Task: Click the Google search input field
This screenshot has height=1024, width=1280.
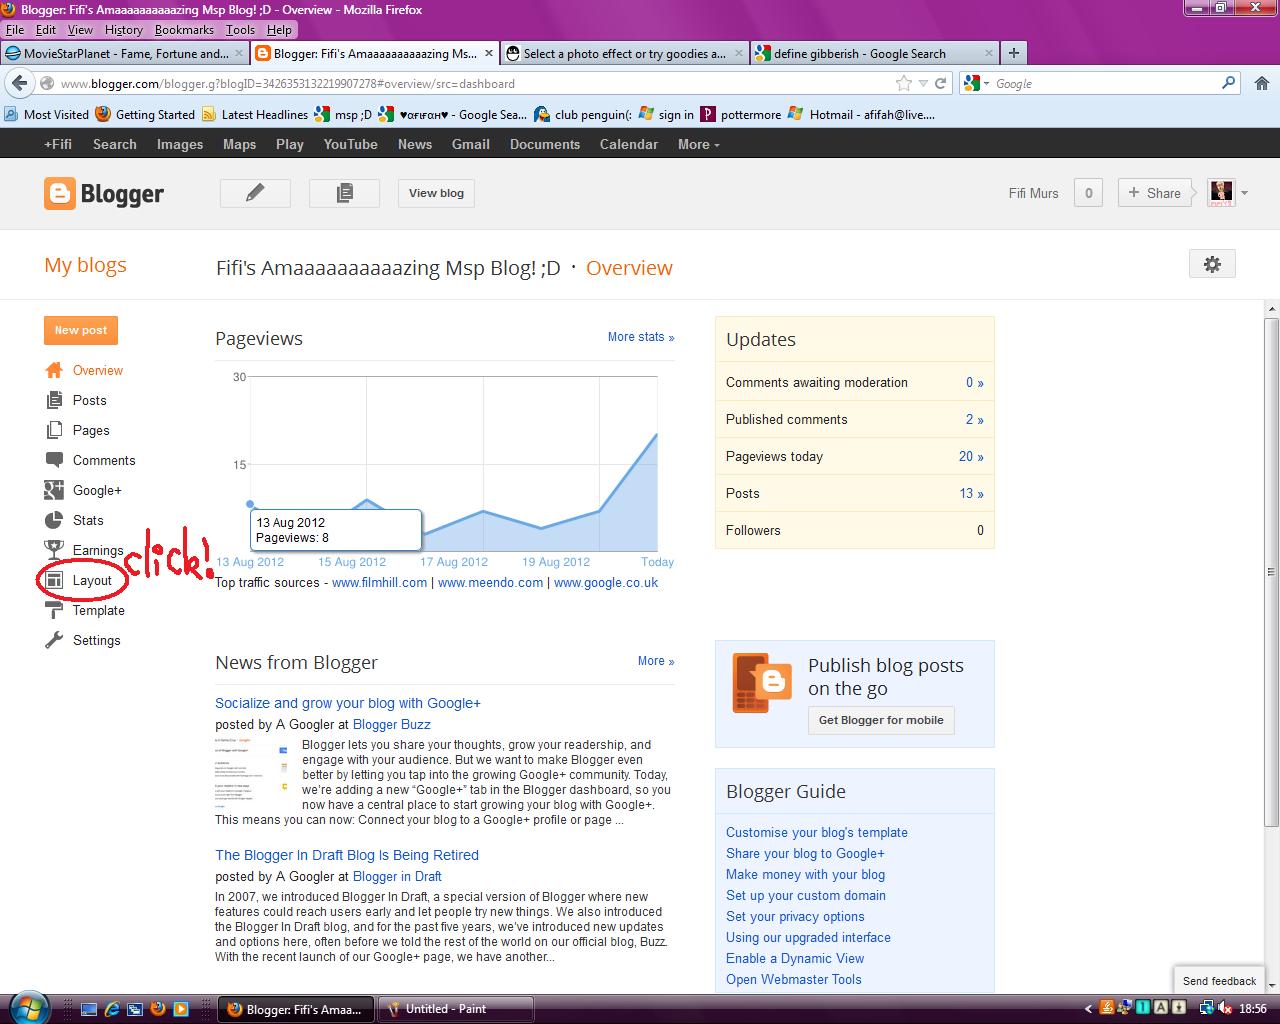Action: click(x=1105, y=84)
